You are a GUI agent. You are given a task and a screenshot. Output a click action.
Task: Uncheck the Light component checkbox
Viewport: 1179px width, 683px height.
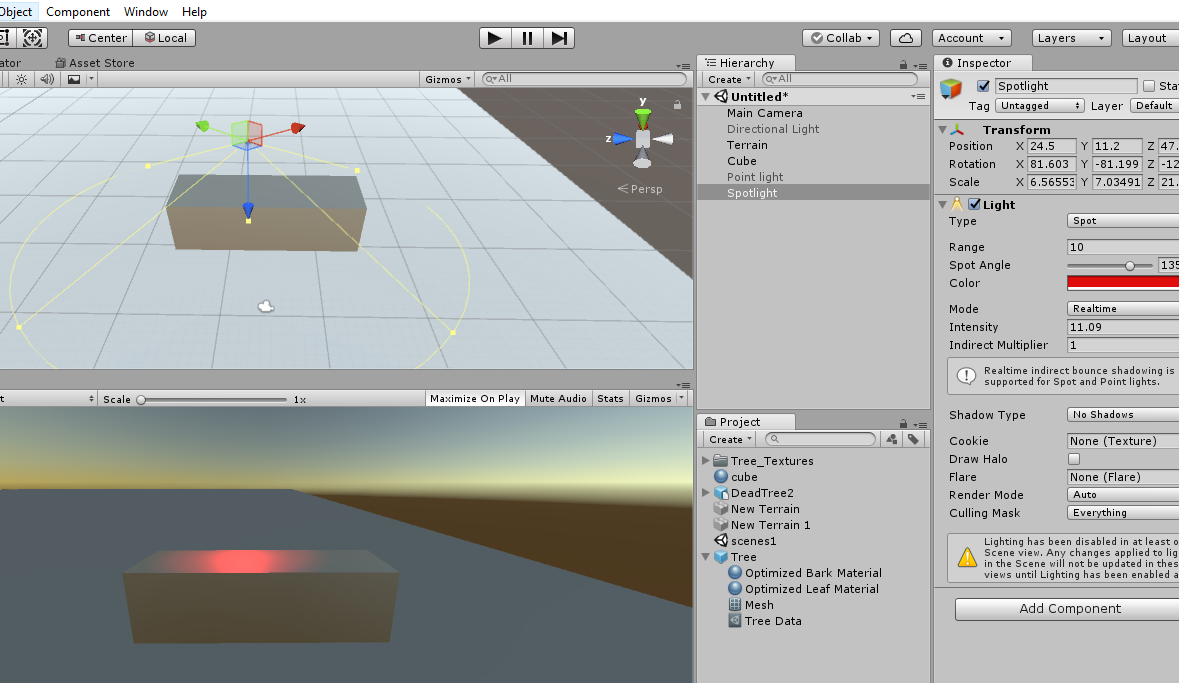click(974, 205)
